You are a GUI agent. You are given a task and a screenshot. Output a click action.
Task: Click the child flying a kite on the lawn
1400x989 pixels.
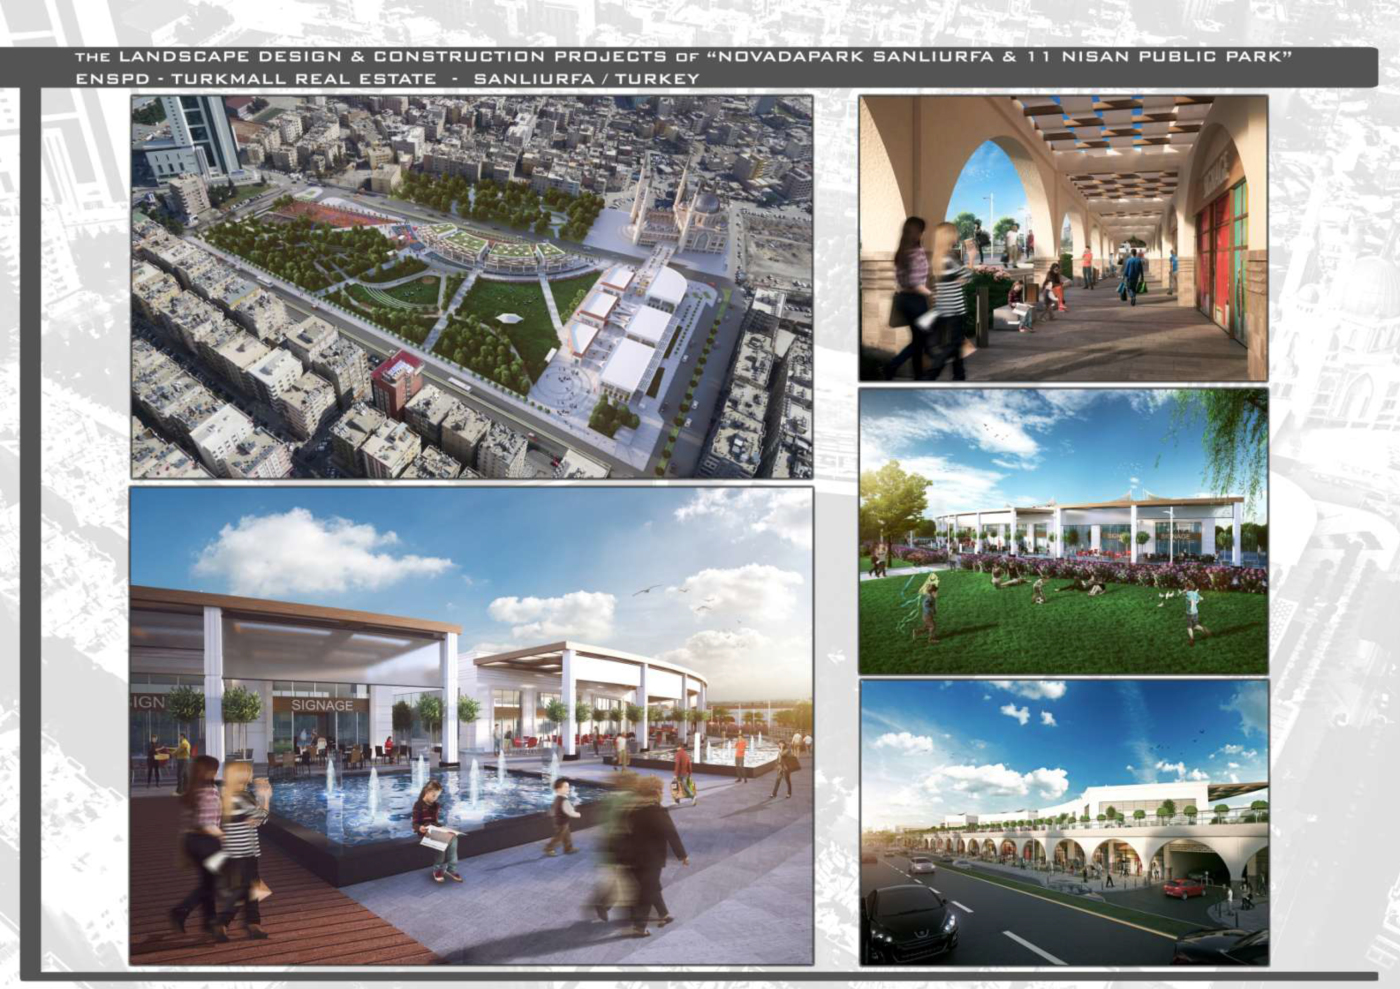point(927,612)
